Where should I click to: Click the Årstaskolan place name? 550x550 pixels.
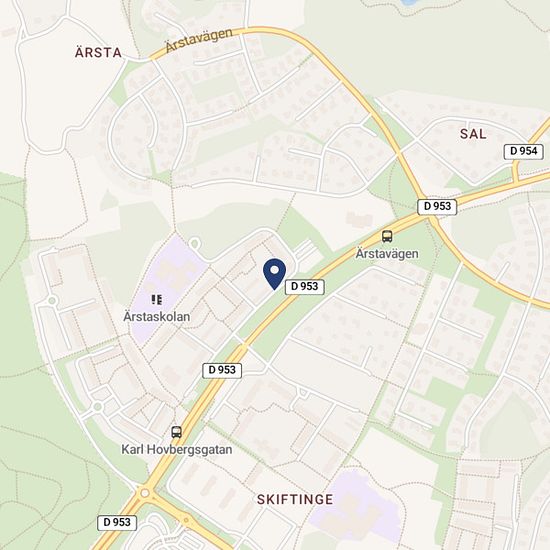click(157, 317)
